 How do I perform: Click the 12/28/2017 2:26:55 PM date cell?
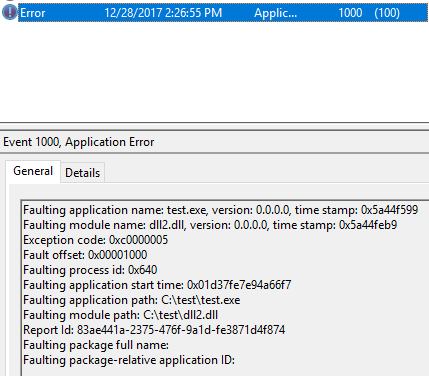163,13
